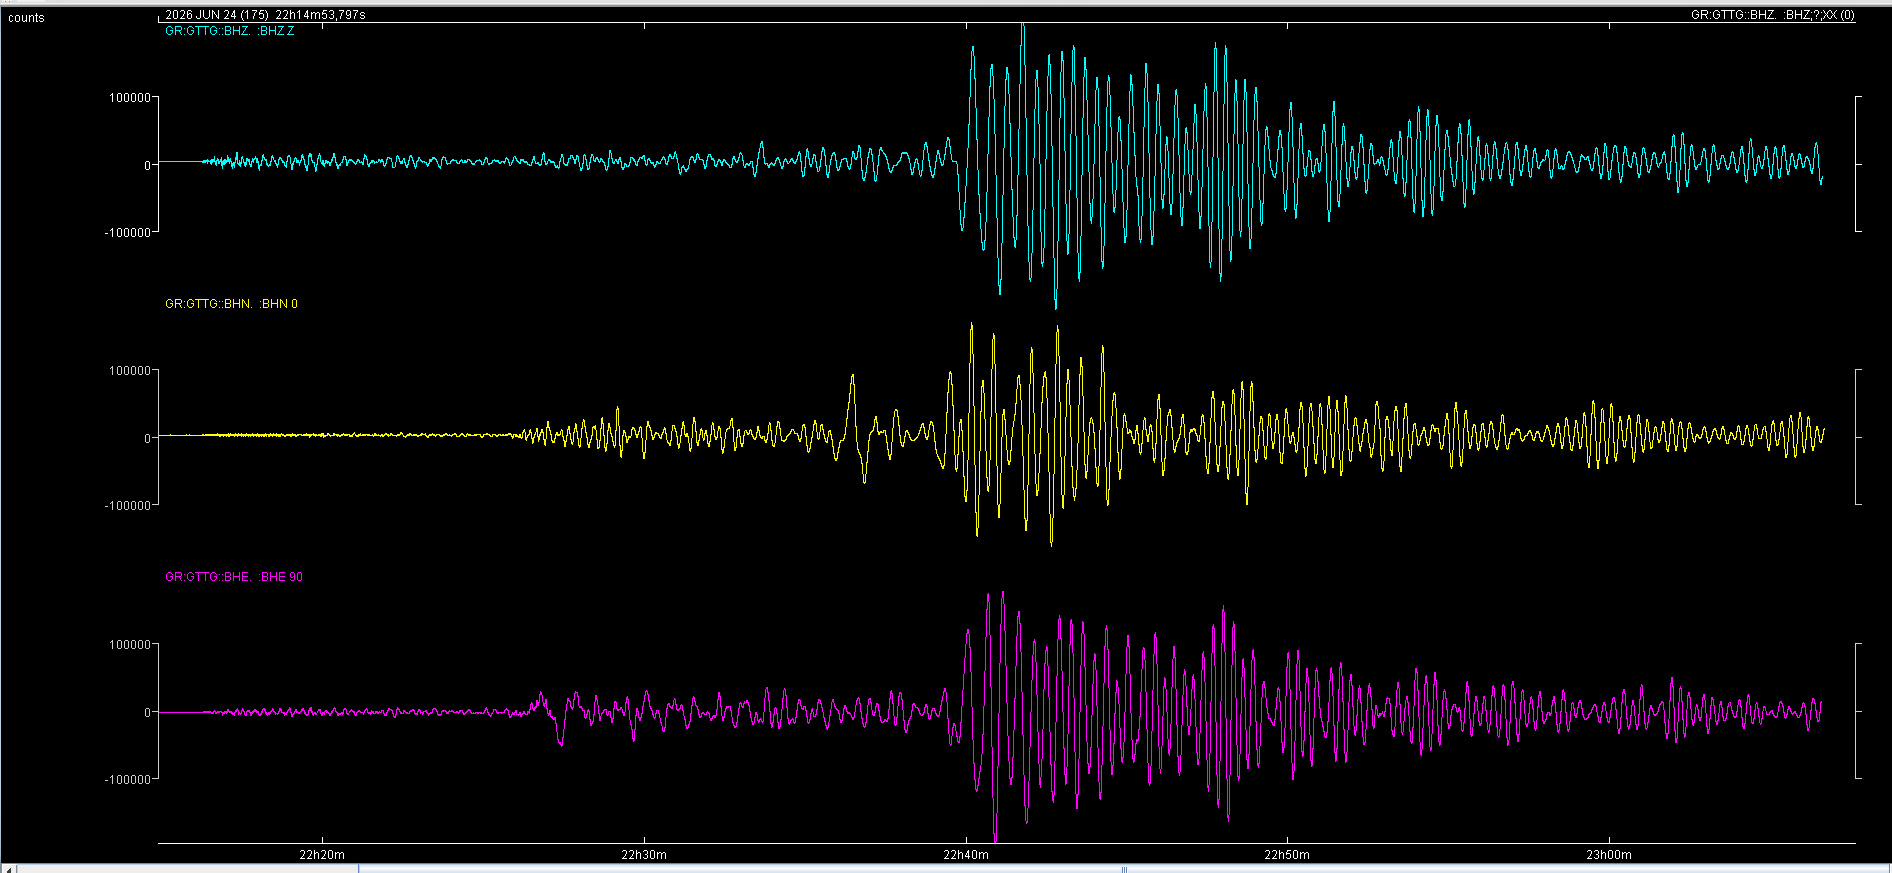The image size is (1892, 873).
Task: Click the 0 tick on BHE axis
Action: pos(148,712)
